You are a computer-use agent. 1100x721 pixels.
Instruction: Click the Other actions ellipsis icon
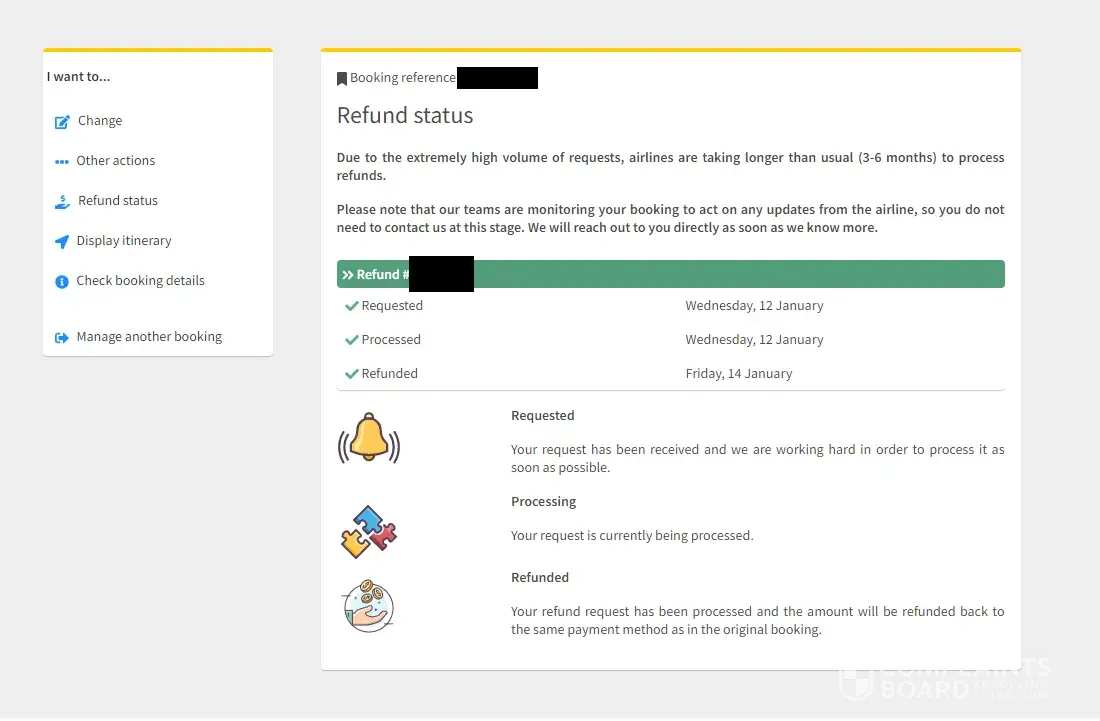tap(62, 161)
